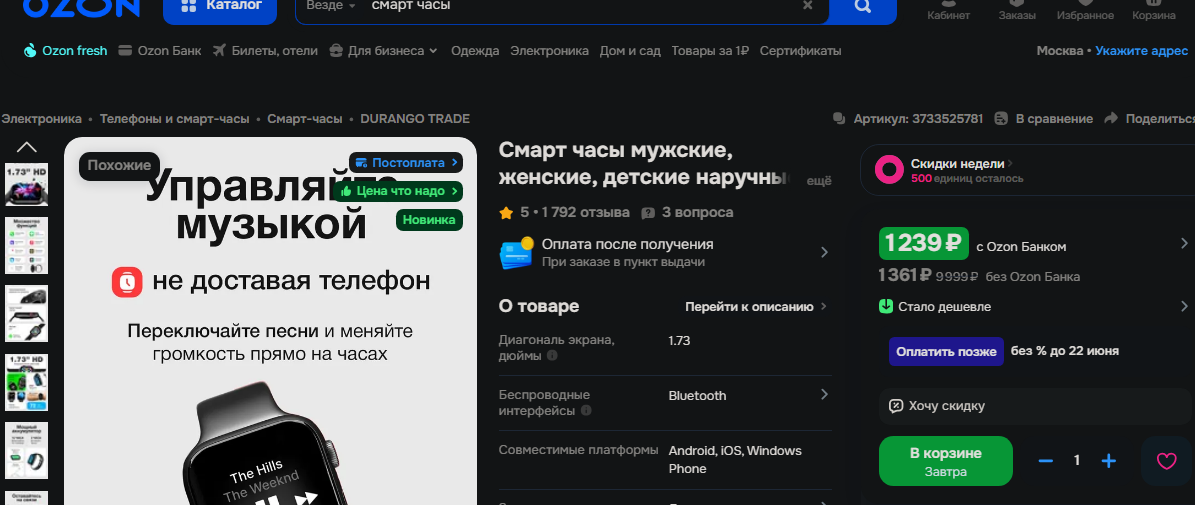Viewport: 1195px width, 505px height.
Task: Go to Ozon fresh
Action: click(x=66, y=51)
